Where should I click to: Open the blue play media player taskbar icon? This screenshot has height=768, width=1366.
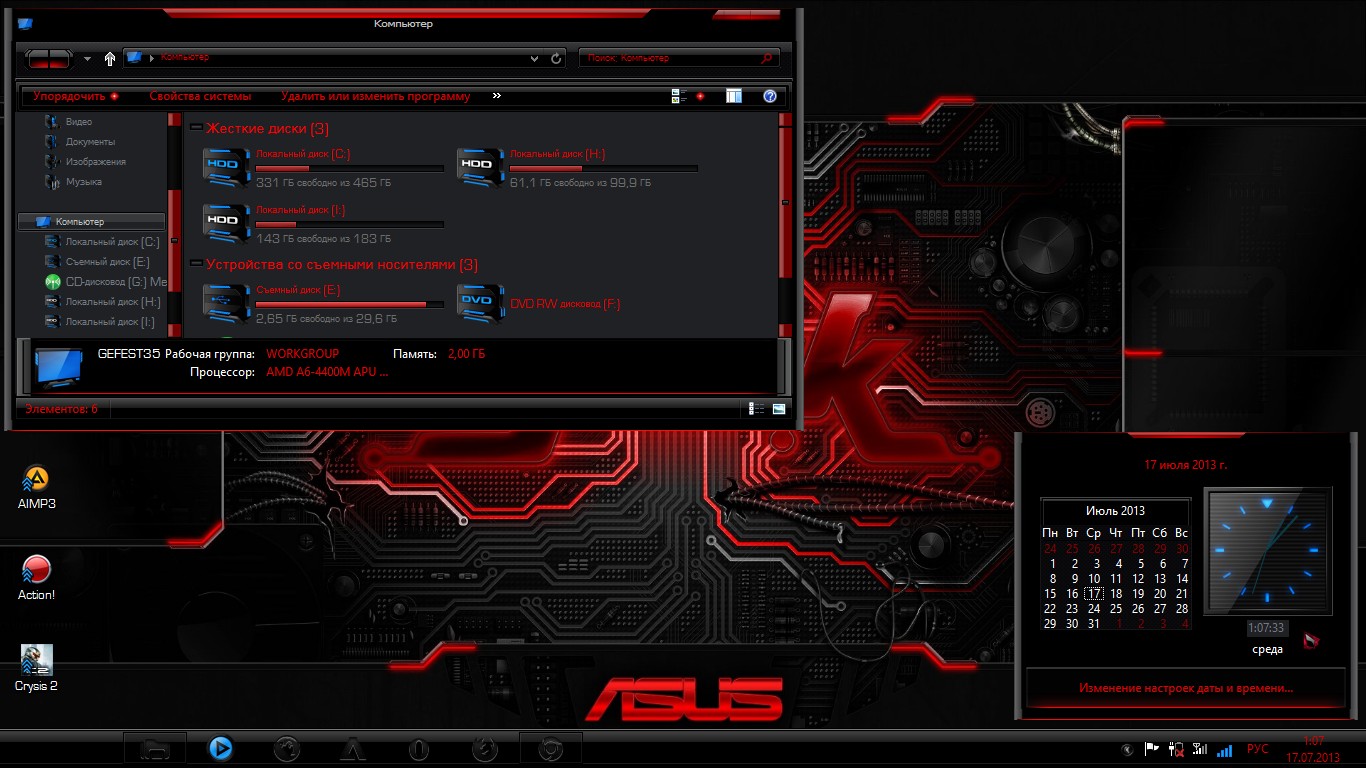pos(221,748)
